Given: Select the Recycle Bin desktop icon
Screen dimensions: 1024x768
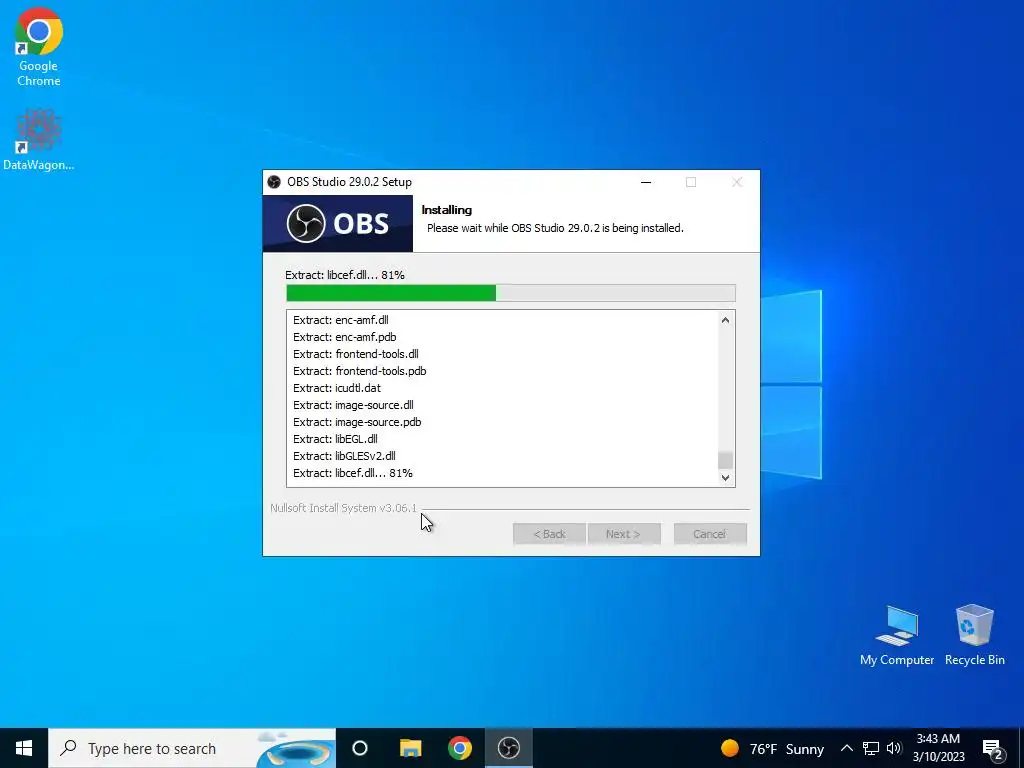Looking at the screenshot, I should pos(974,635).
